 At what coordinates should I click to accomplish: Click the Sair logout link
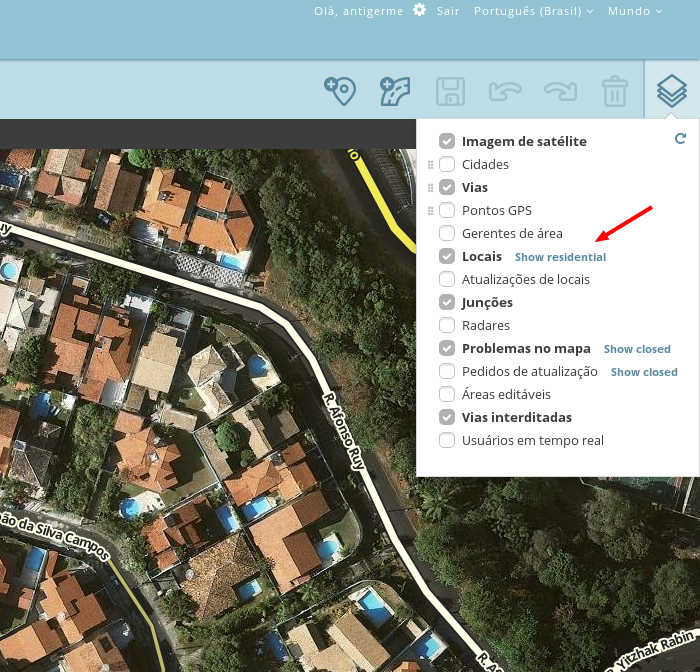pos(448,11)
